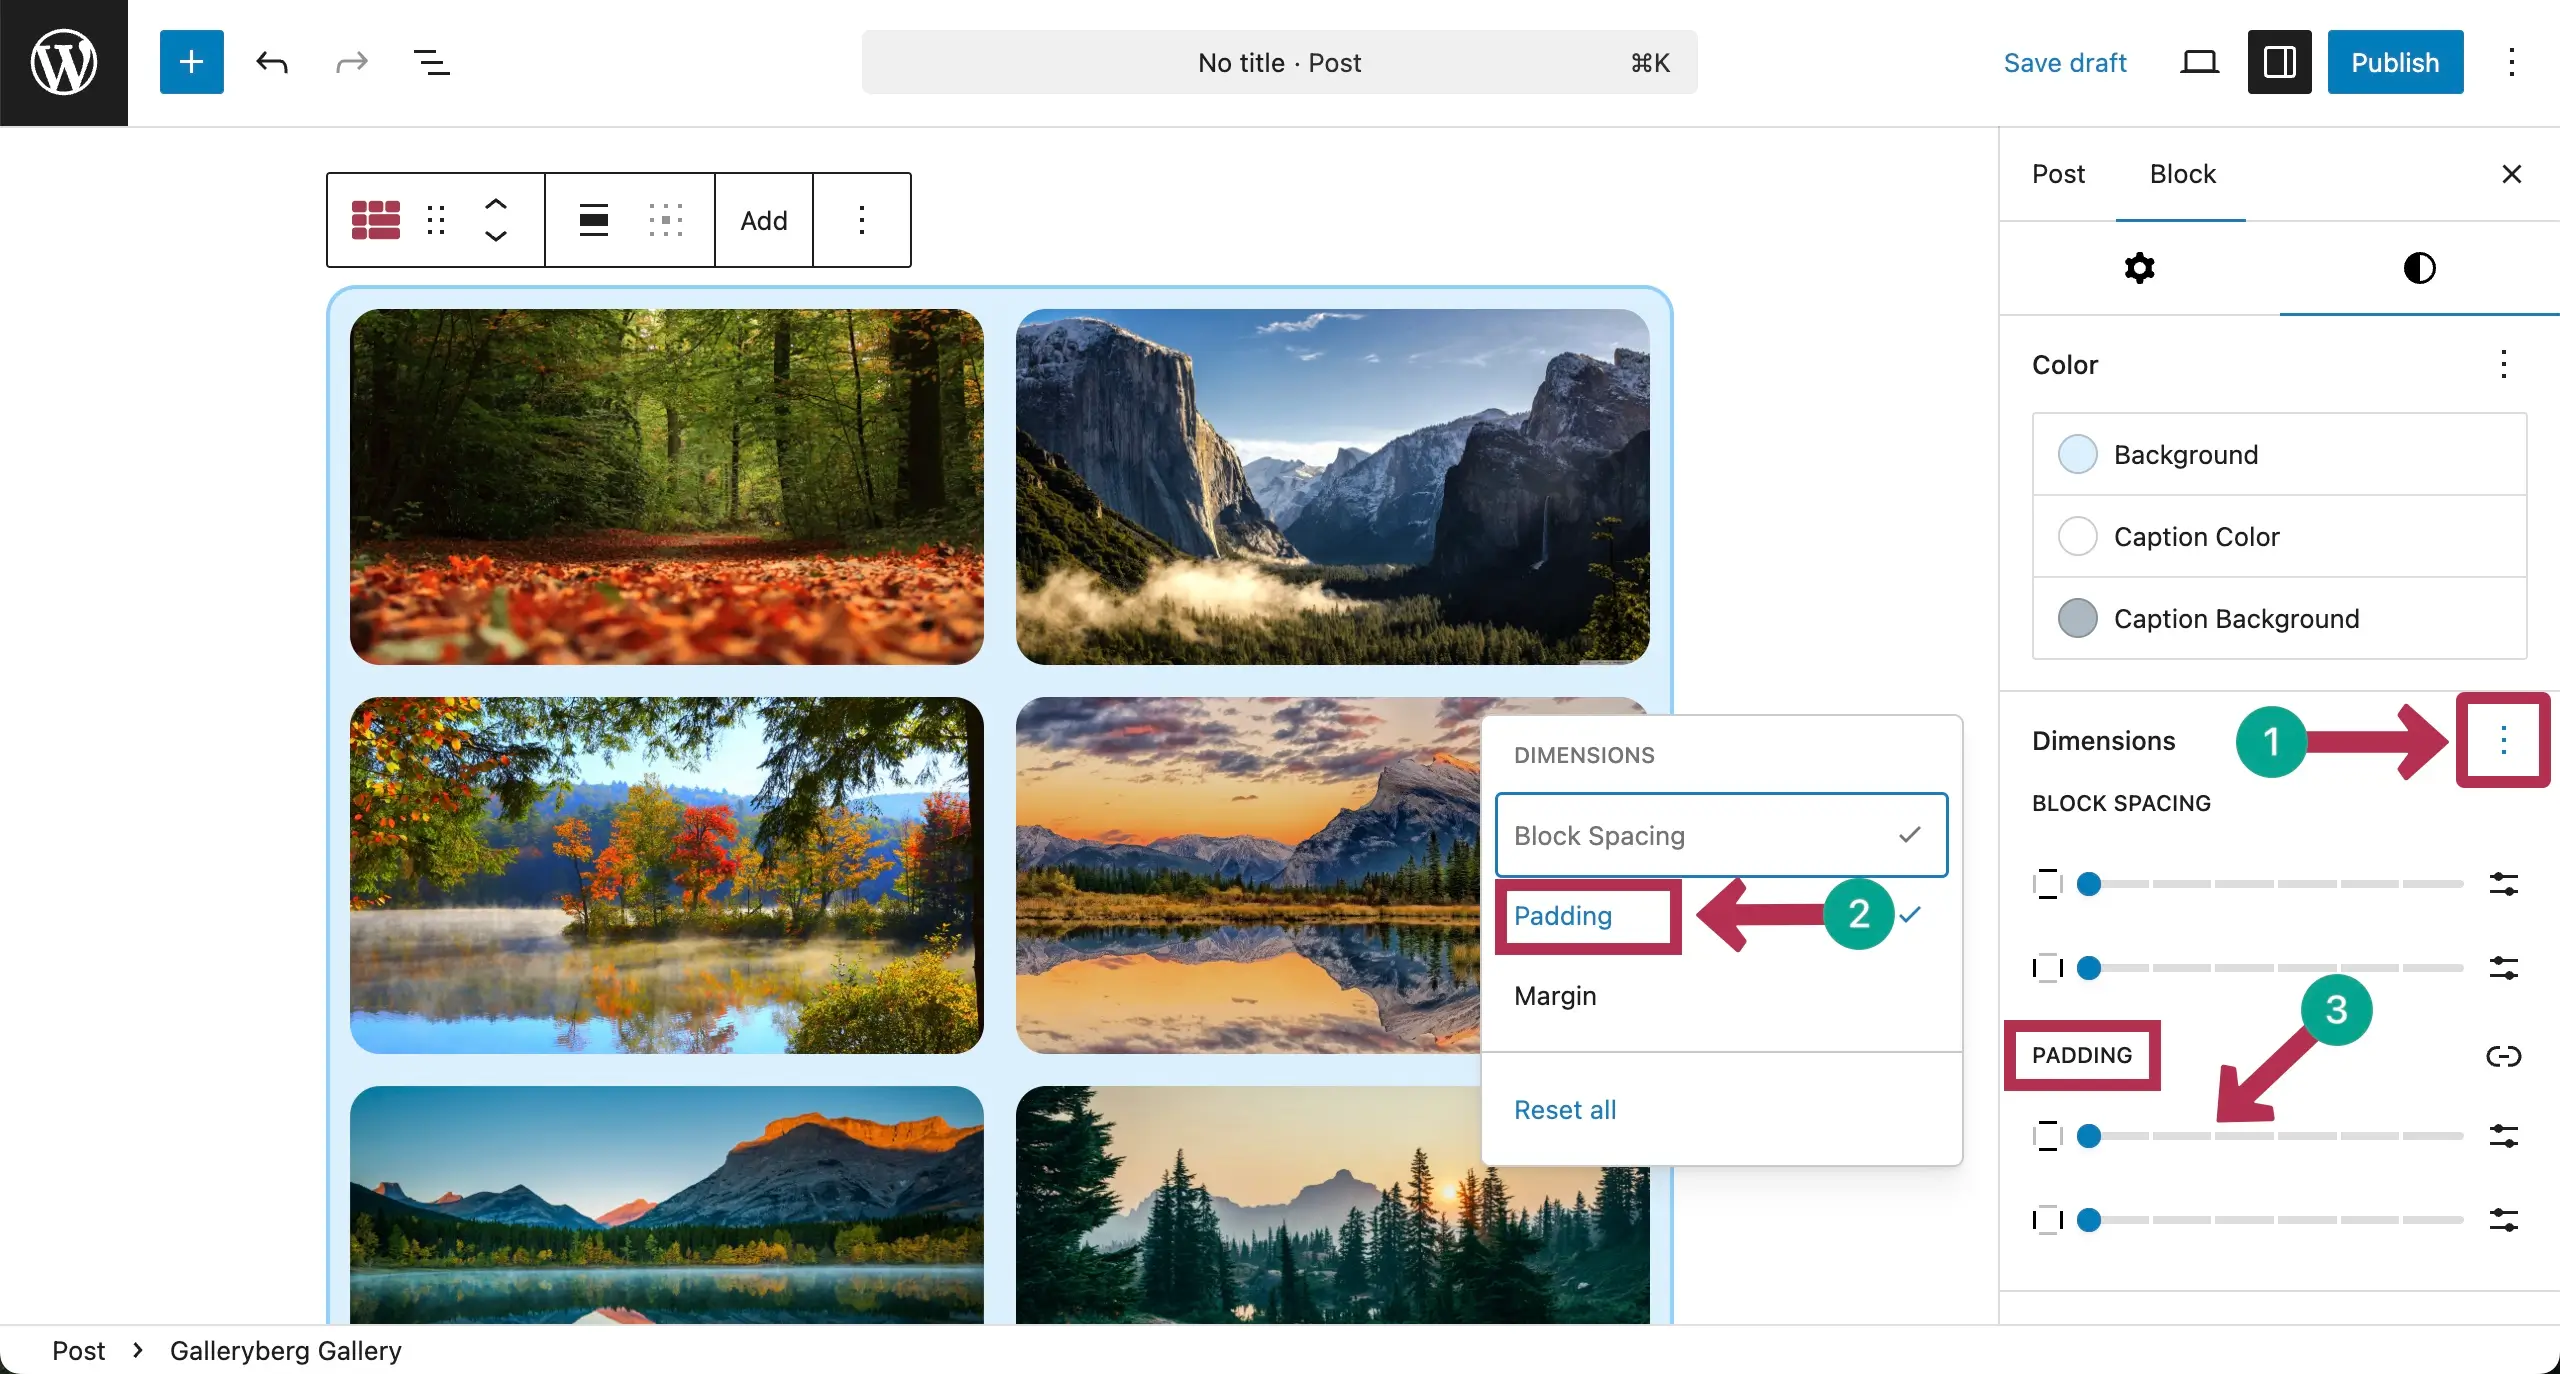
Task: Open the Background color swatch
Action: [x=2076, y=454]
